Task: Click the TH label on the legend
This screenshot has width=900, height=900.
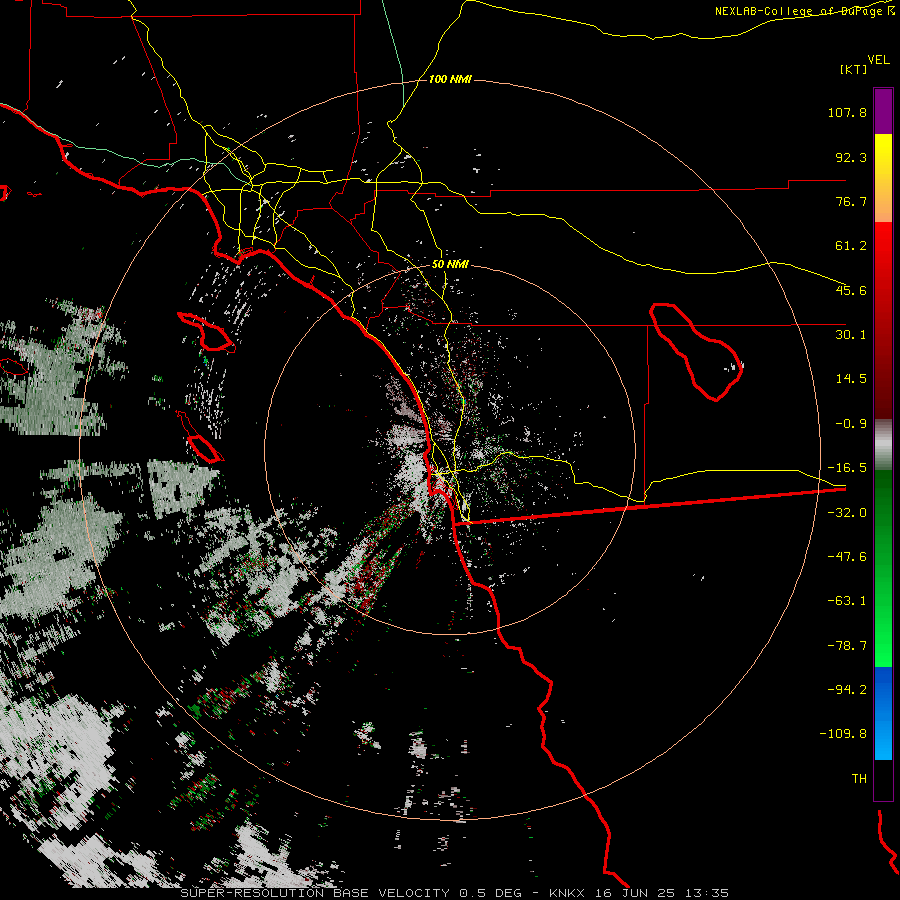Action: [859, 779]
